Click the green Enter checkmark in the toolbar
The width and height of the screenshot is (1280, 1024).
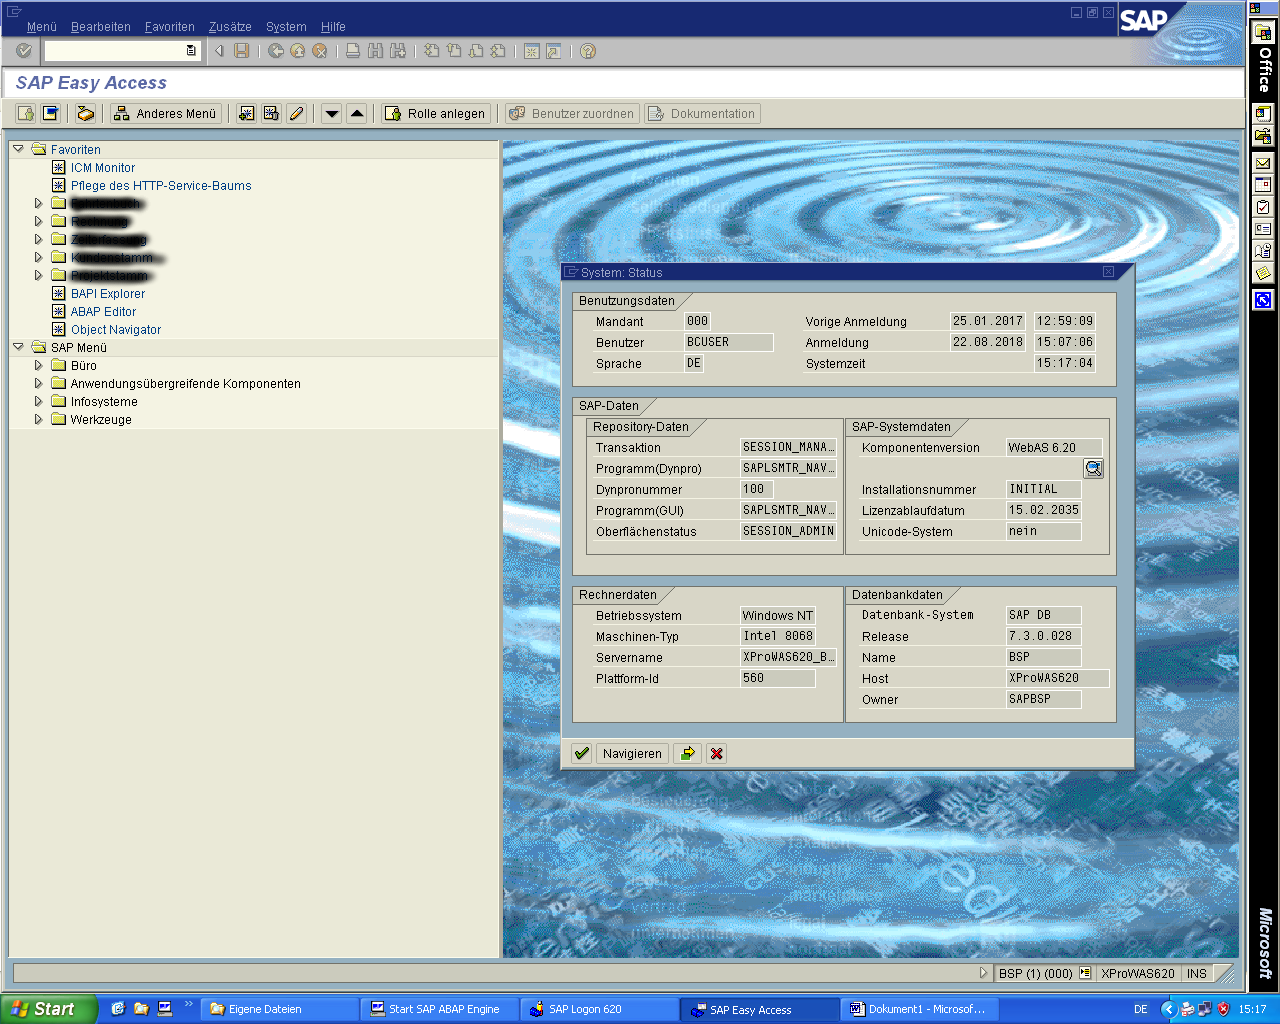24,51
